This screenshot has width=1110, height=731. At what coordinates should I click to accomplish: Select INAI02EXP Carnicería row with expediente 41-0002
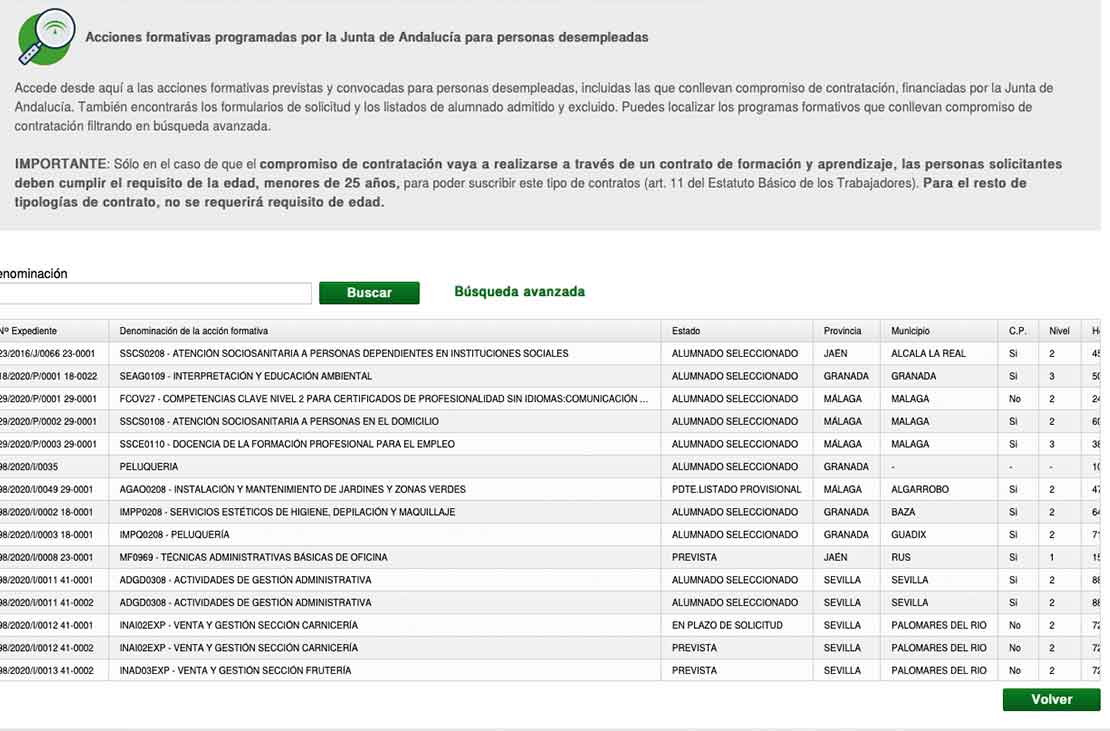click(x=550, y=647)
